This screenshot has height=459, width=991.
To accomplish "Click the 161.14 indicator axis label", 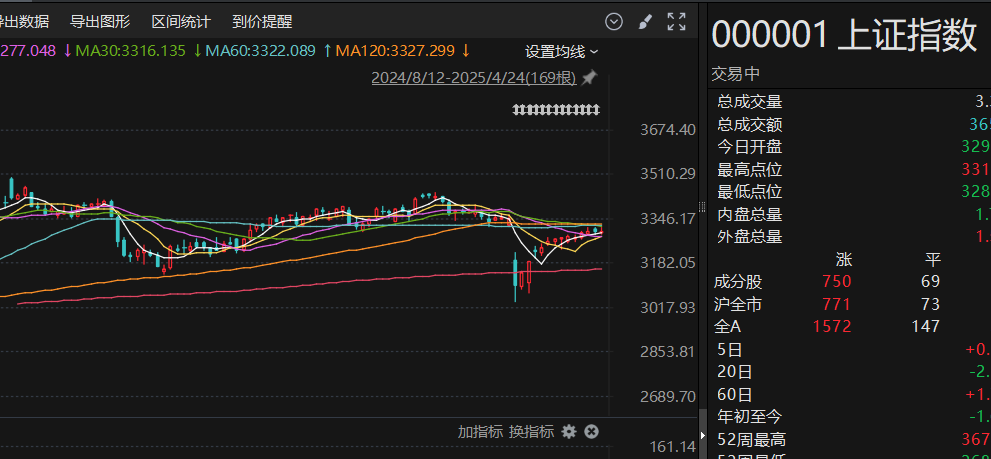I will click(x=672, y=448).
